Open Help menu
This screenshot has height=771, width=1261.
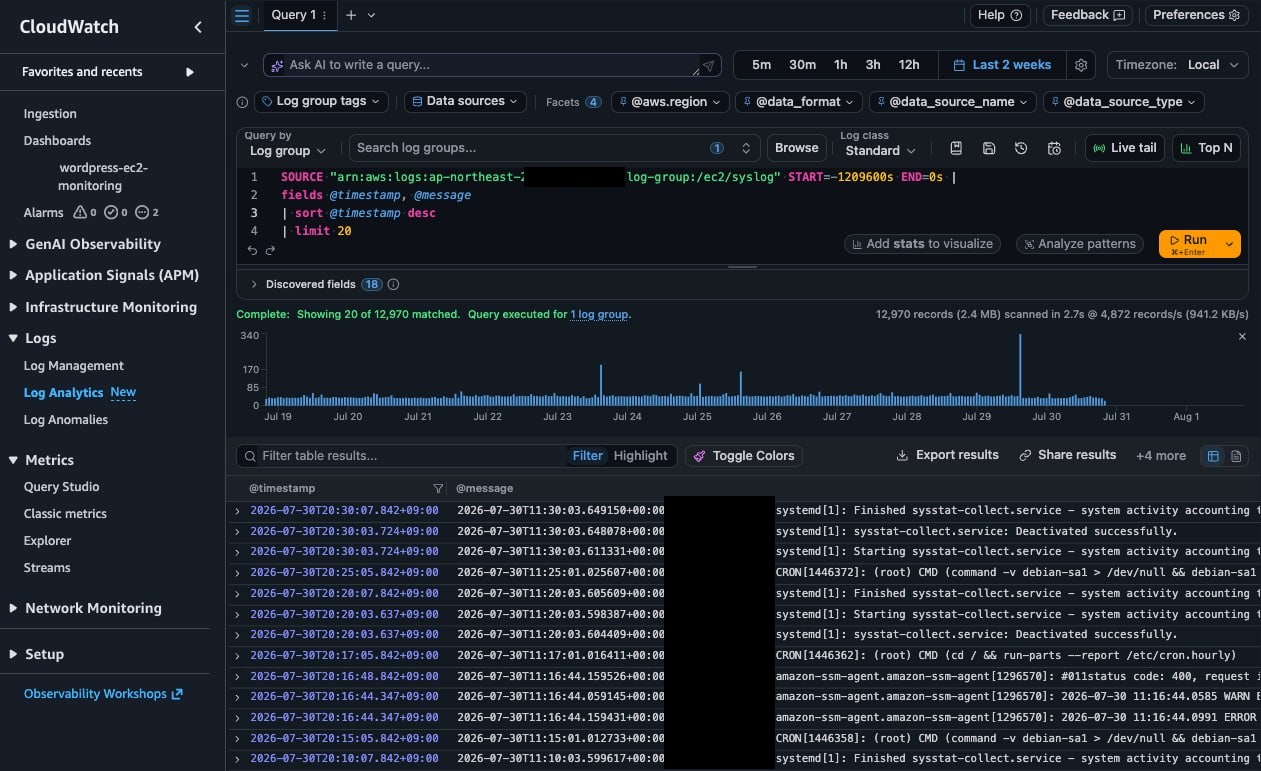pos(1000,15)
